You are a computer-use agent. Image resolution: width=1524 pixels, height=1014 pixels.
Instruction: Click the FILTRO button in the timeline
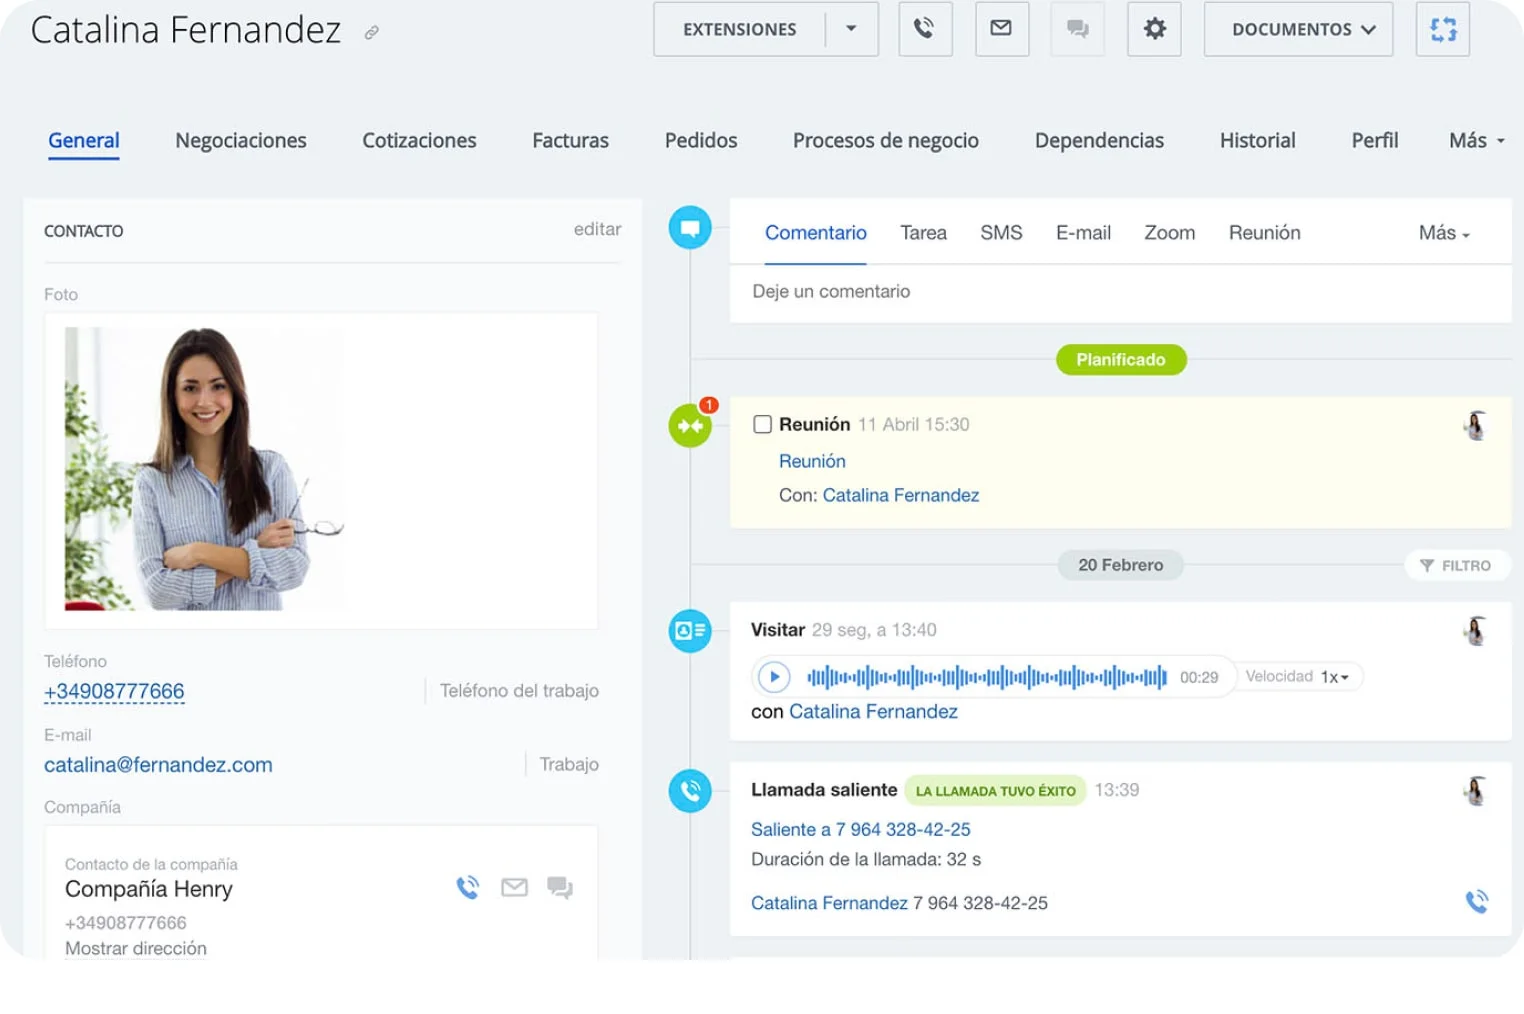[1456, 565]
